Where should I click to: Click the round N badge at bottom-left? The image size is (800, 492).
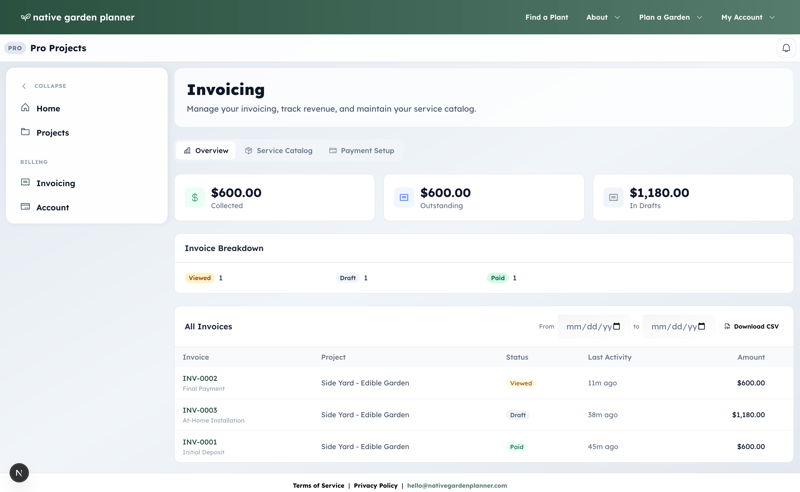coord(19,473)
